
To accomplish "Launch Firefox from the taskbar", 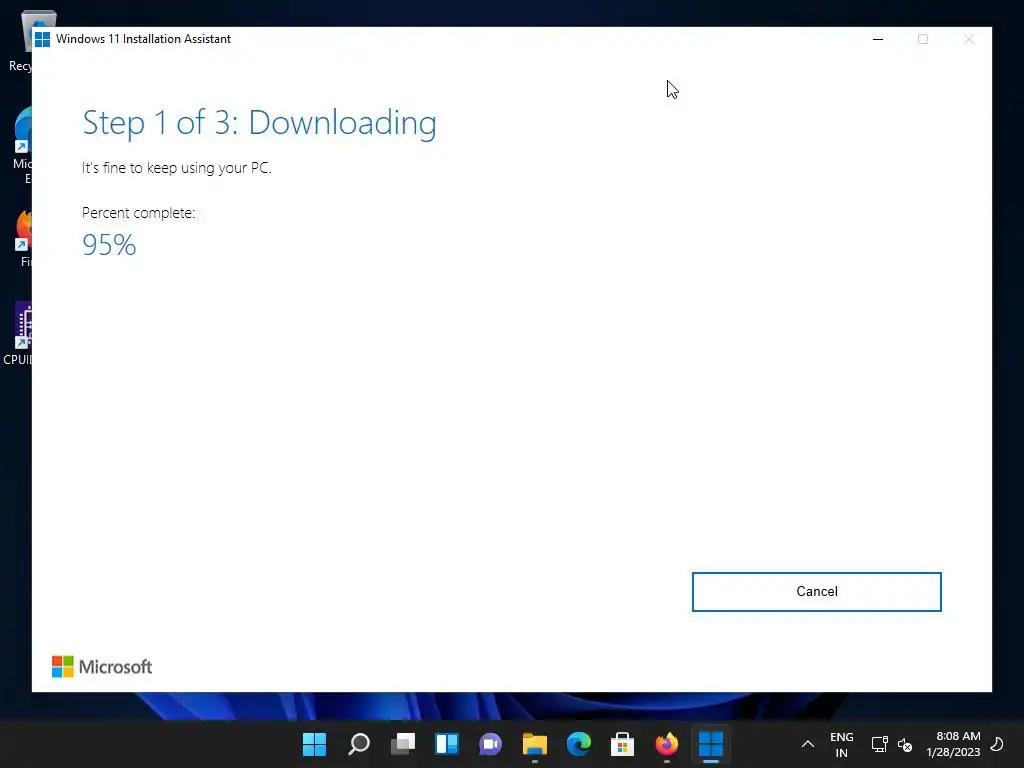I will (667, 744).
